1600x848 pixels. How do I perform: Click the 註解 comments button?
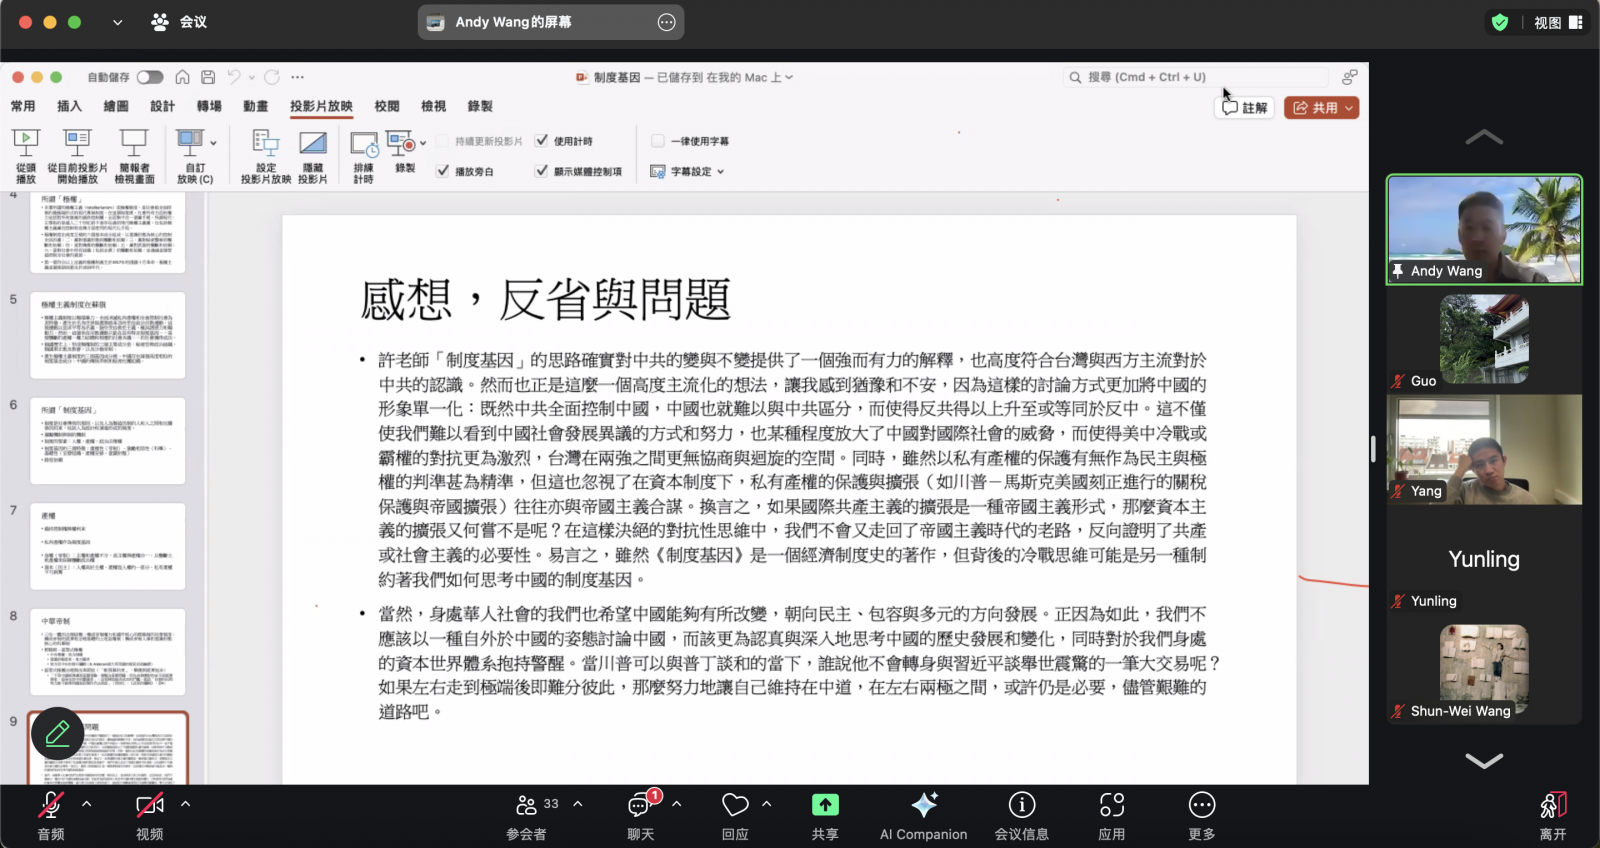[1245, 108]
